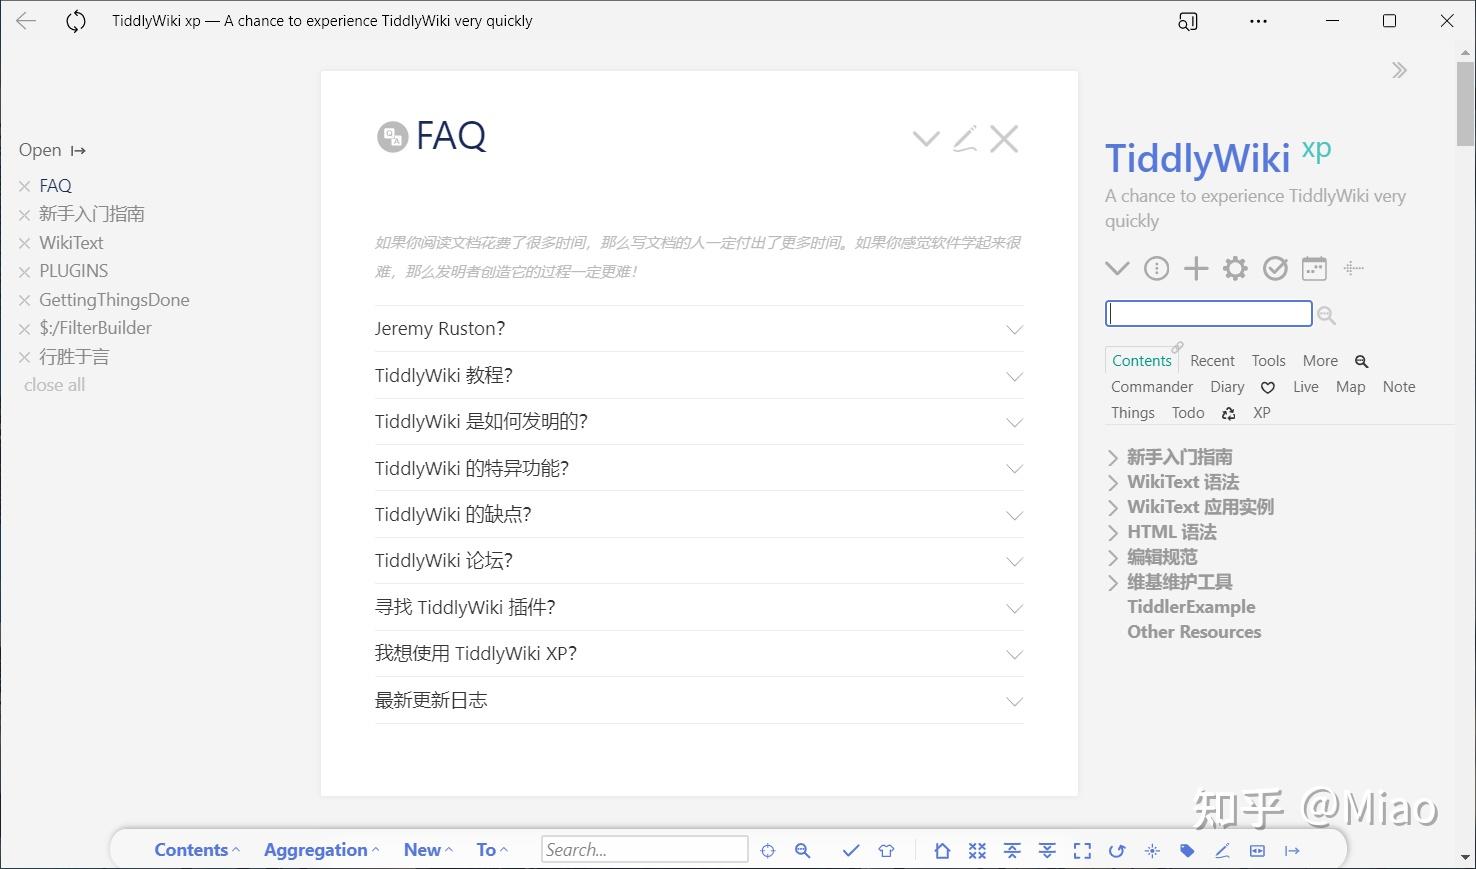Select 'Other Resources' in the contents list
The width and height of the screenshot is (1476, 869).
[1194, 631]
